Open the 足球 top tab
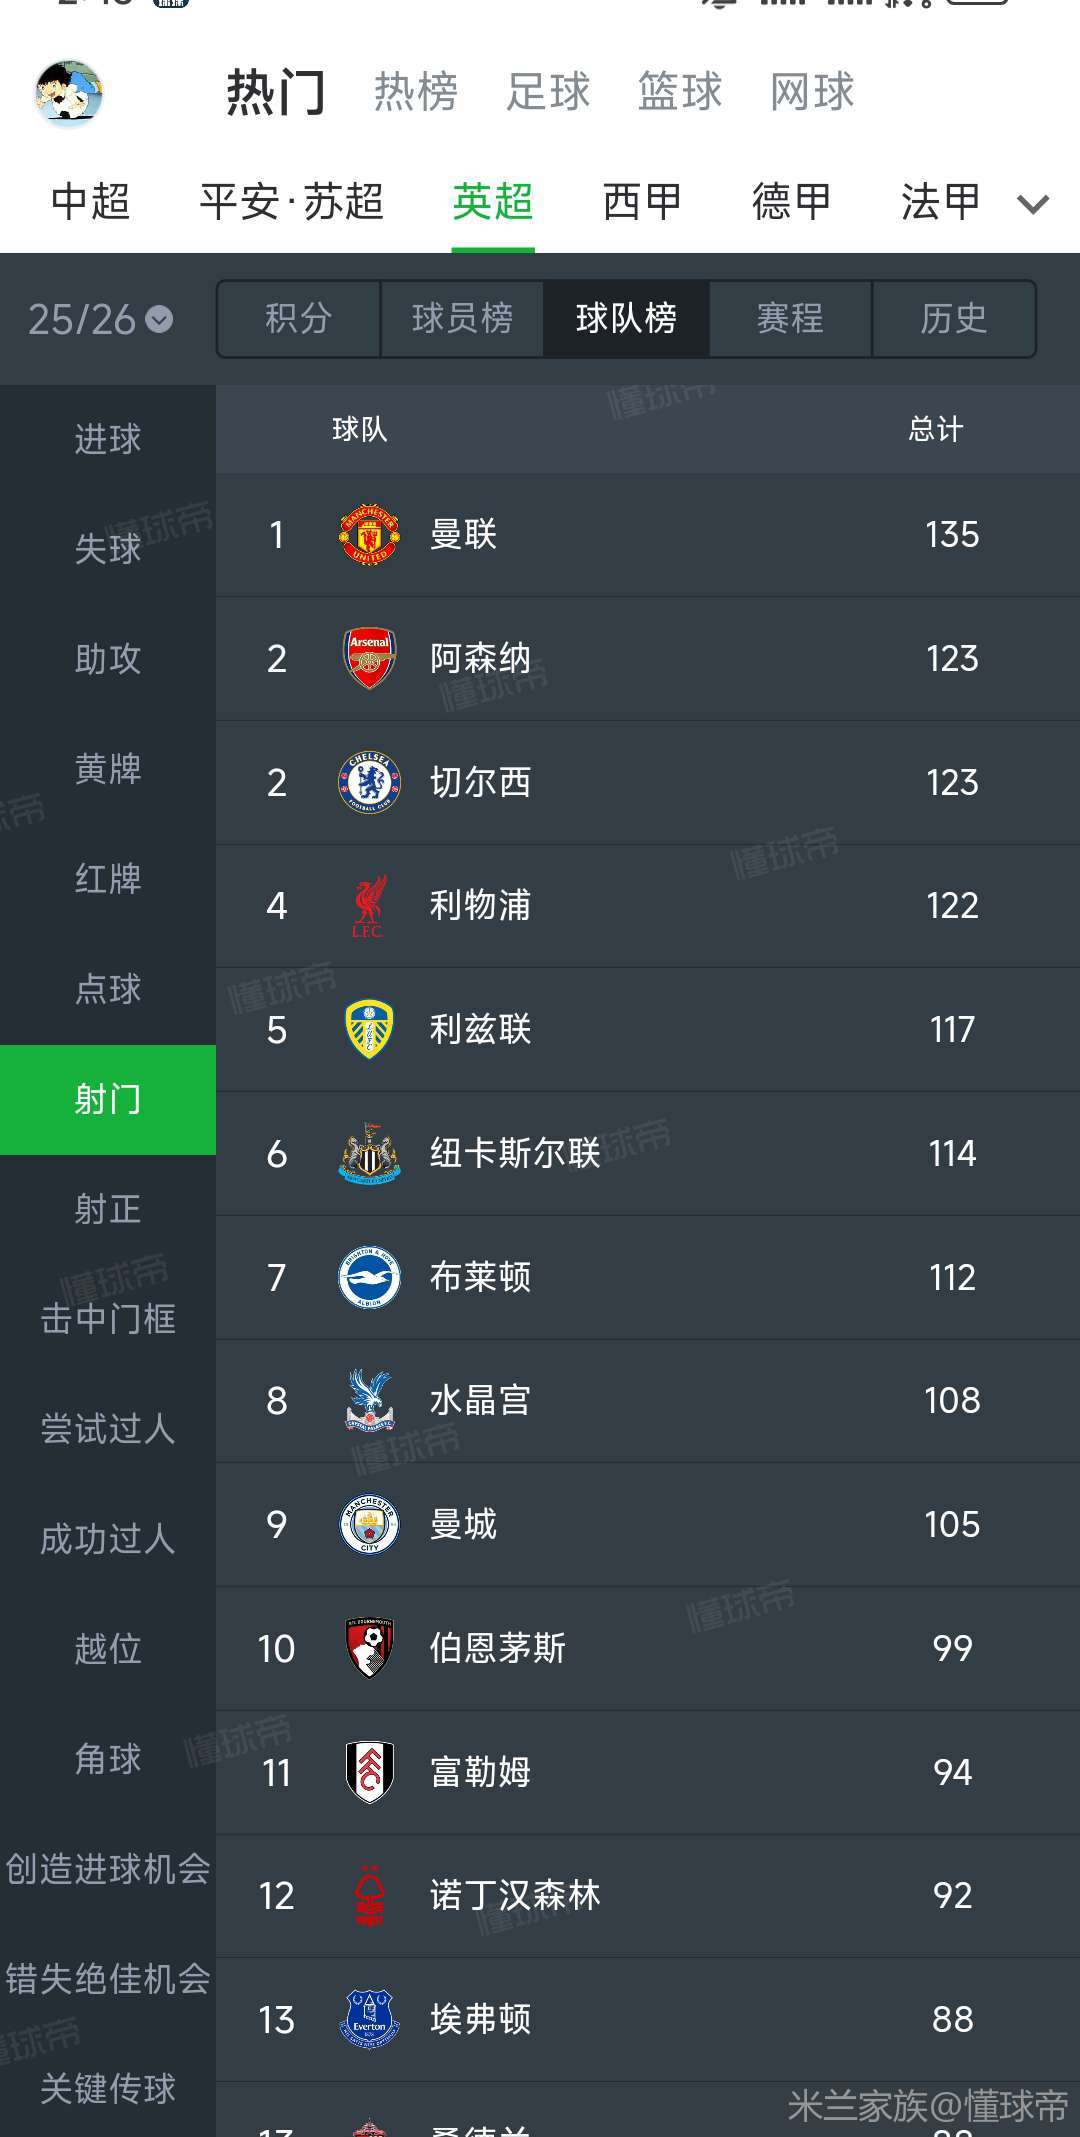 point(548,92)
